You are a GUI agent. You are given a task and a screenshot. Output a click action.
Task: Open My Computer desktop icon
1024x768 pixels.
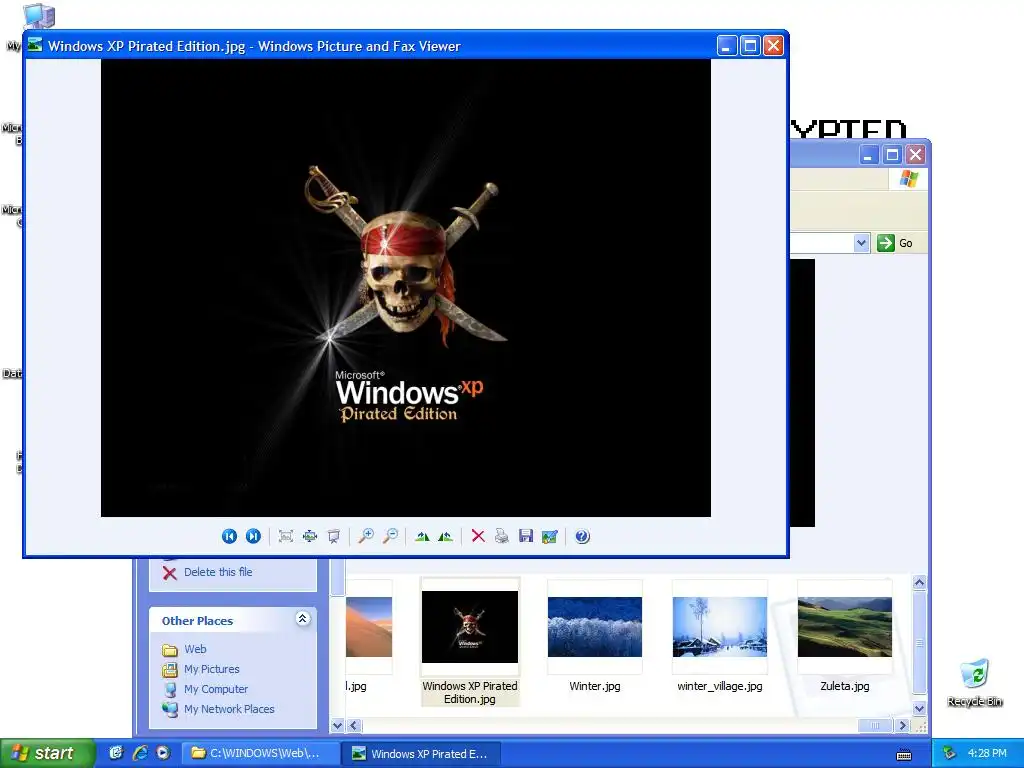pos(39,16)
